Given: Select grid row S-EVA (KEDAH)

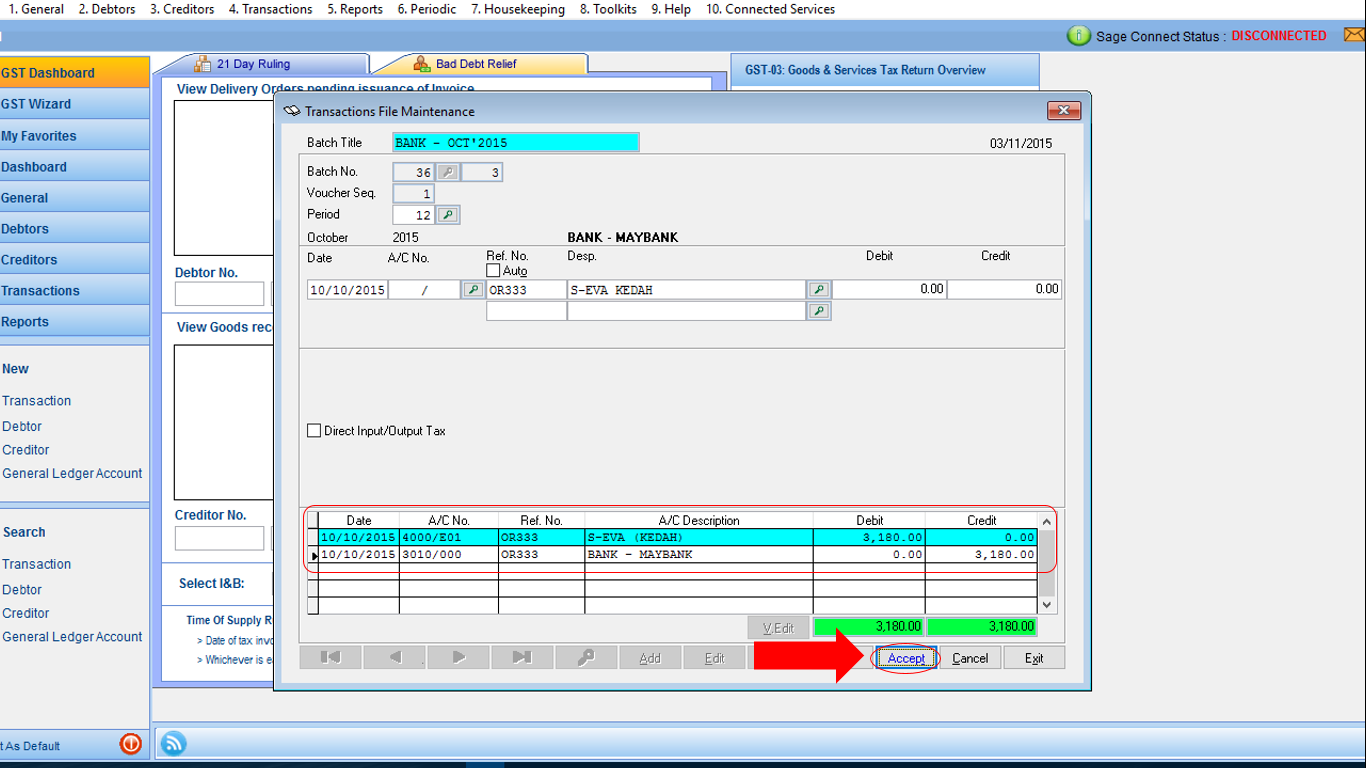Looking at the screenshot, I should tap(677, 537).
